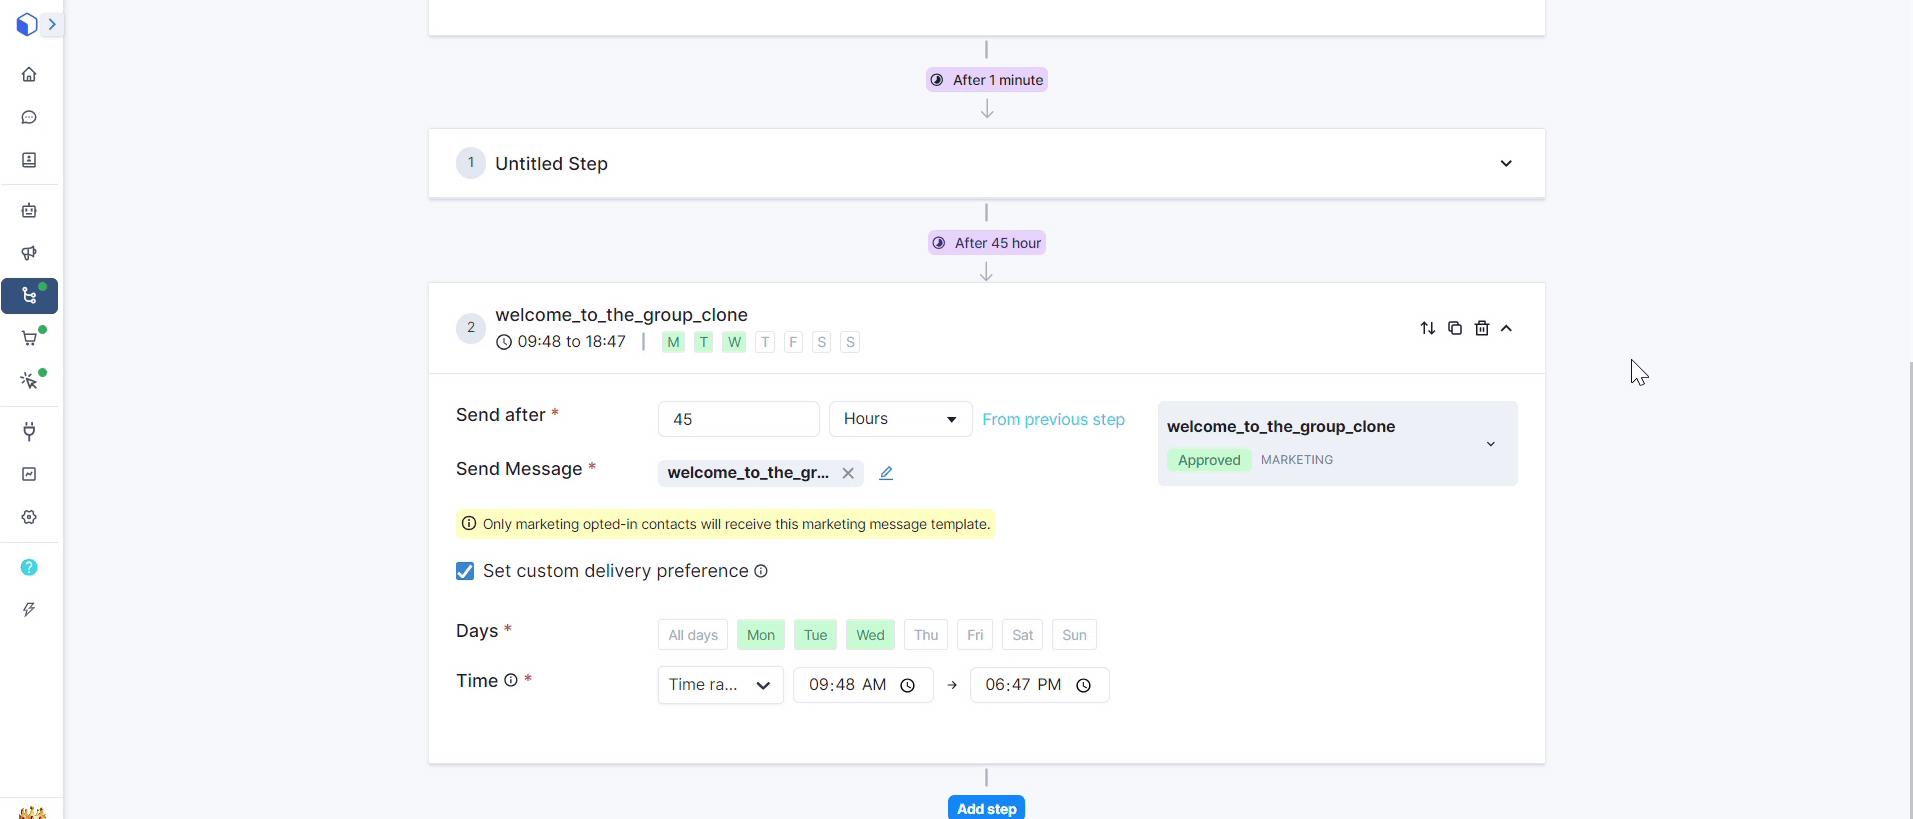Image resolution: width=1913 pixels, height=819 pixels.
Task: Duplicate step using the copy icon
Action: click(1455, 328)
